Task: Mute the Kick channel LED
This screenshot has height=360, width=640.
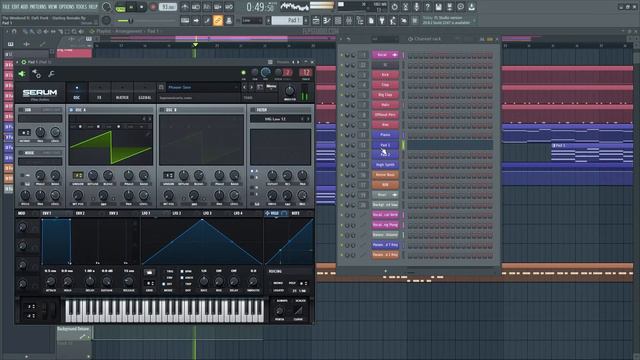Action: click(342, 75)
